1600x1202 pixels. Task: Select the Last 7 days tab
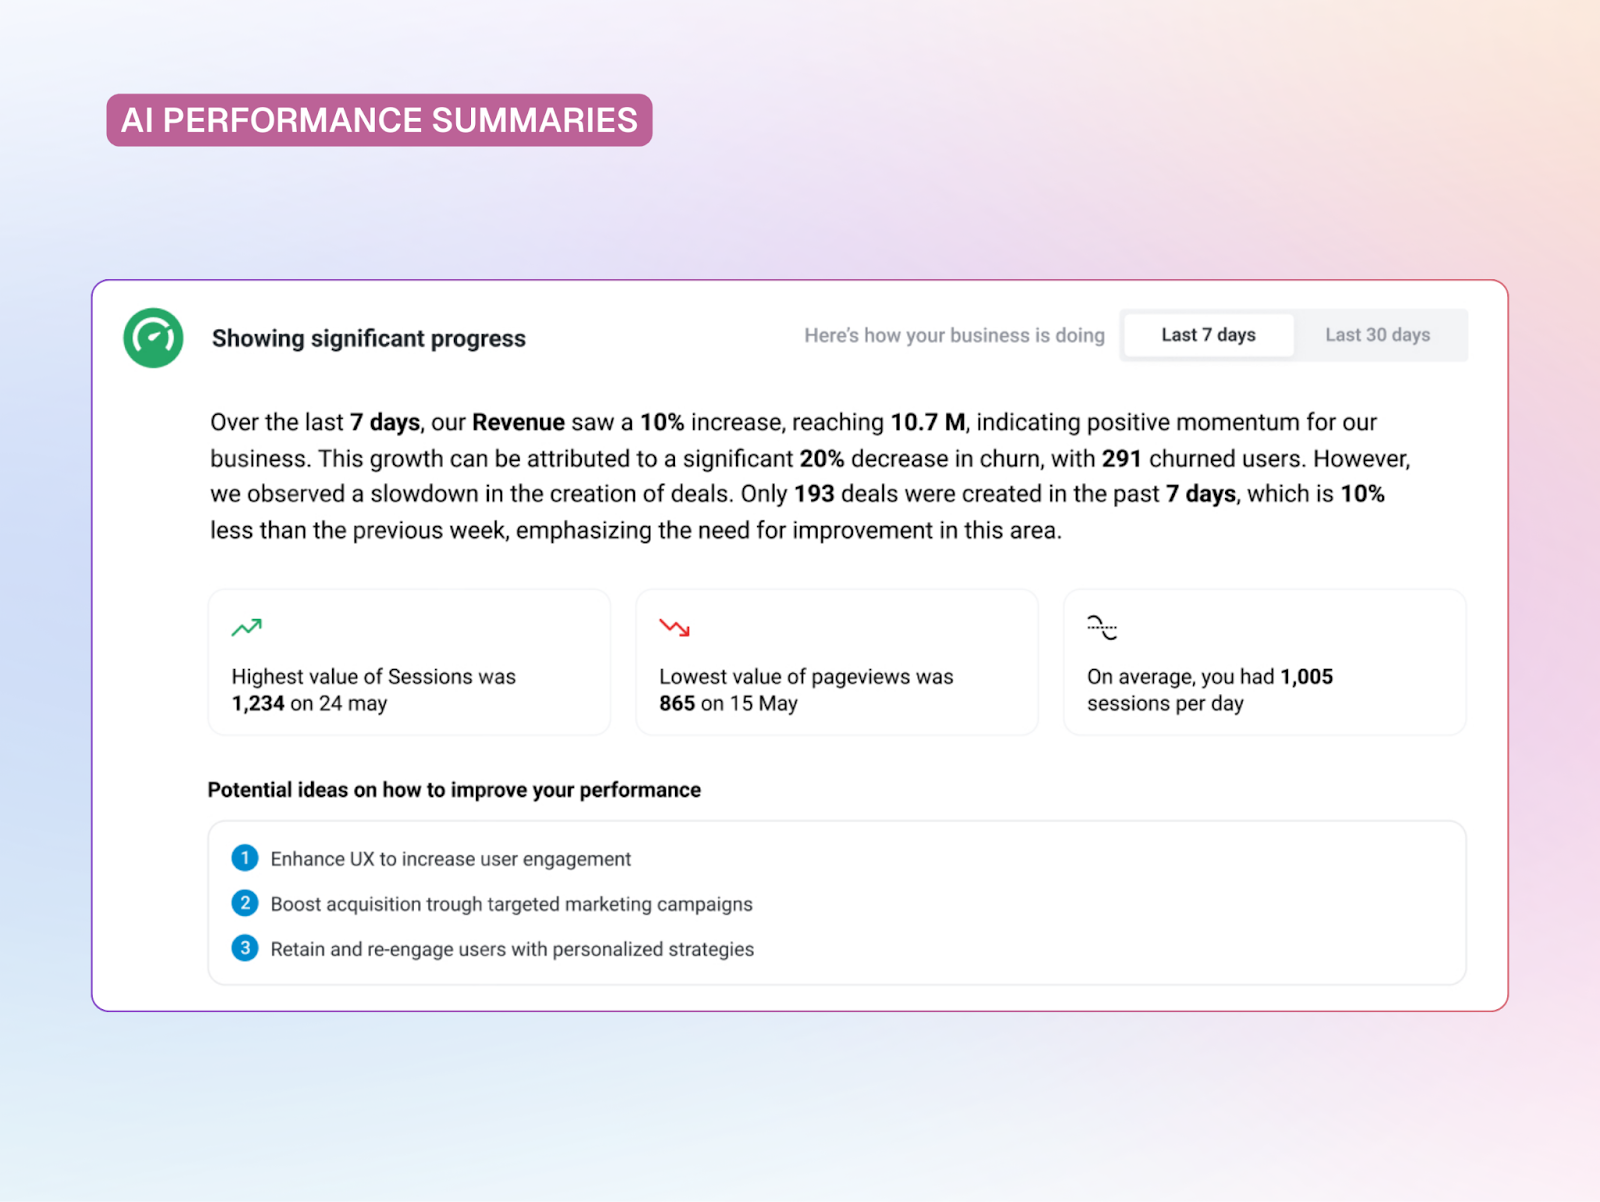click(1208, 335)
